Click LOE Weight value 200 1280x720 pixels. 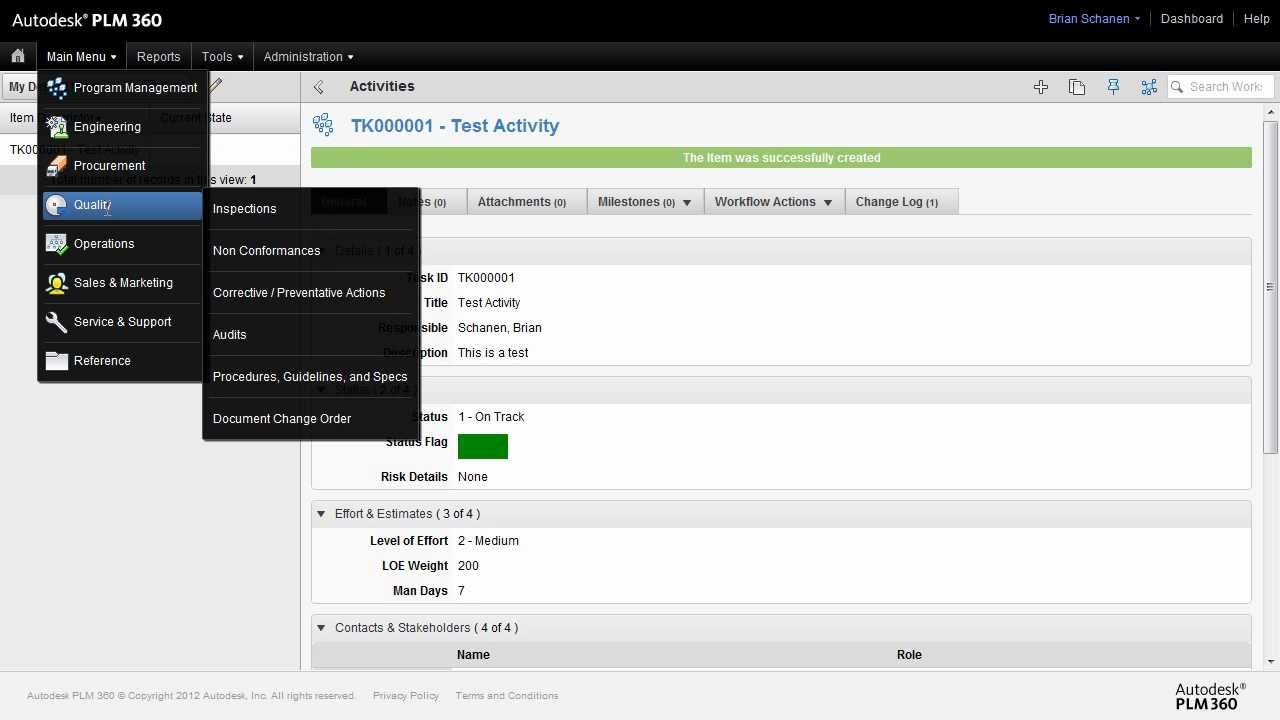coord(468,566)
